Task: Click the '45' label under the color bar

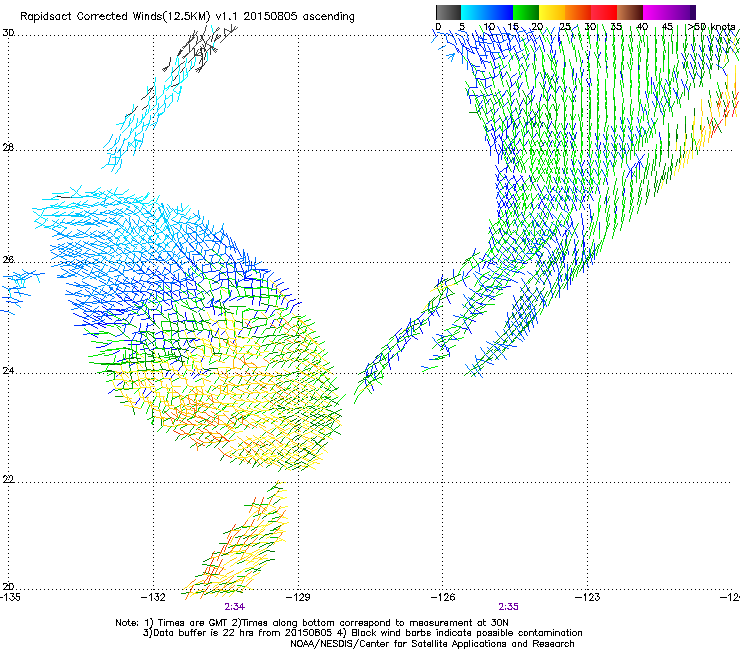Action: pyautogui.click(x=667, y=27)
